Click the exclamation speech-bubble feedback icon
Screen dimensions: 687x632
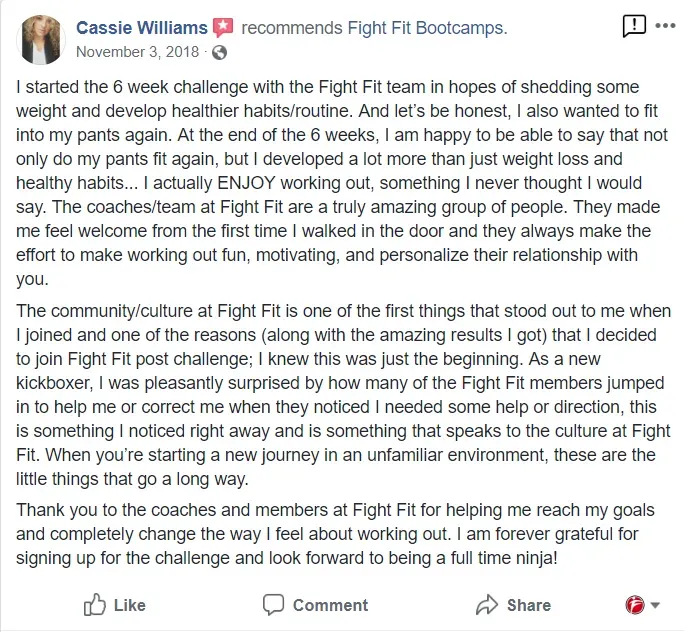pos(634,26)
